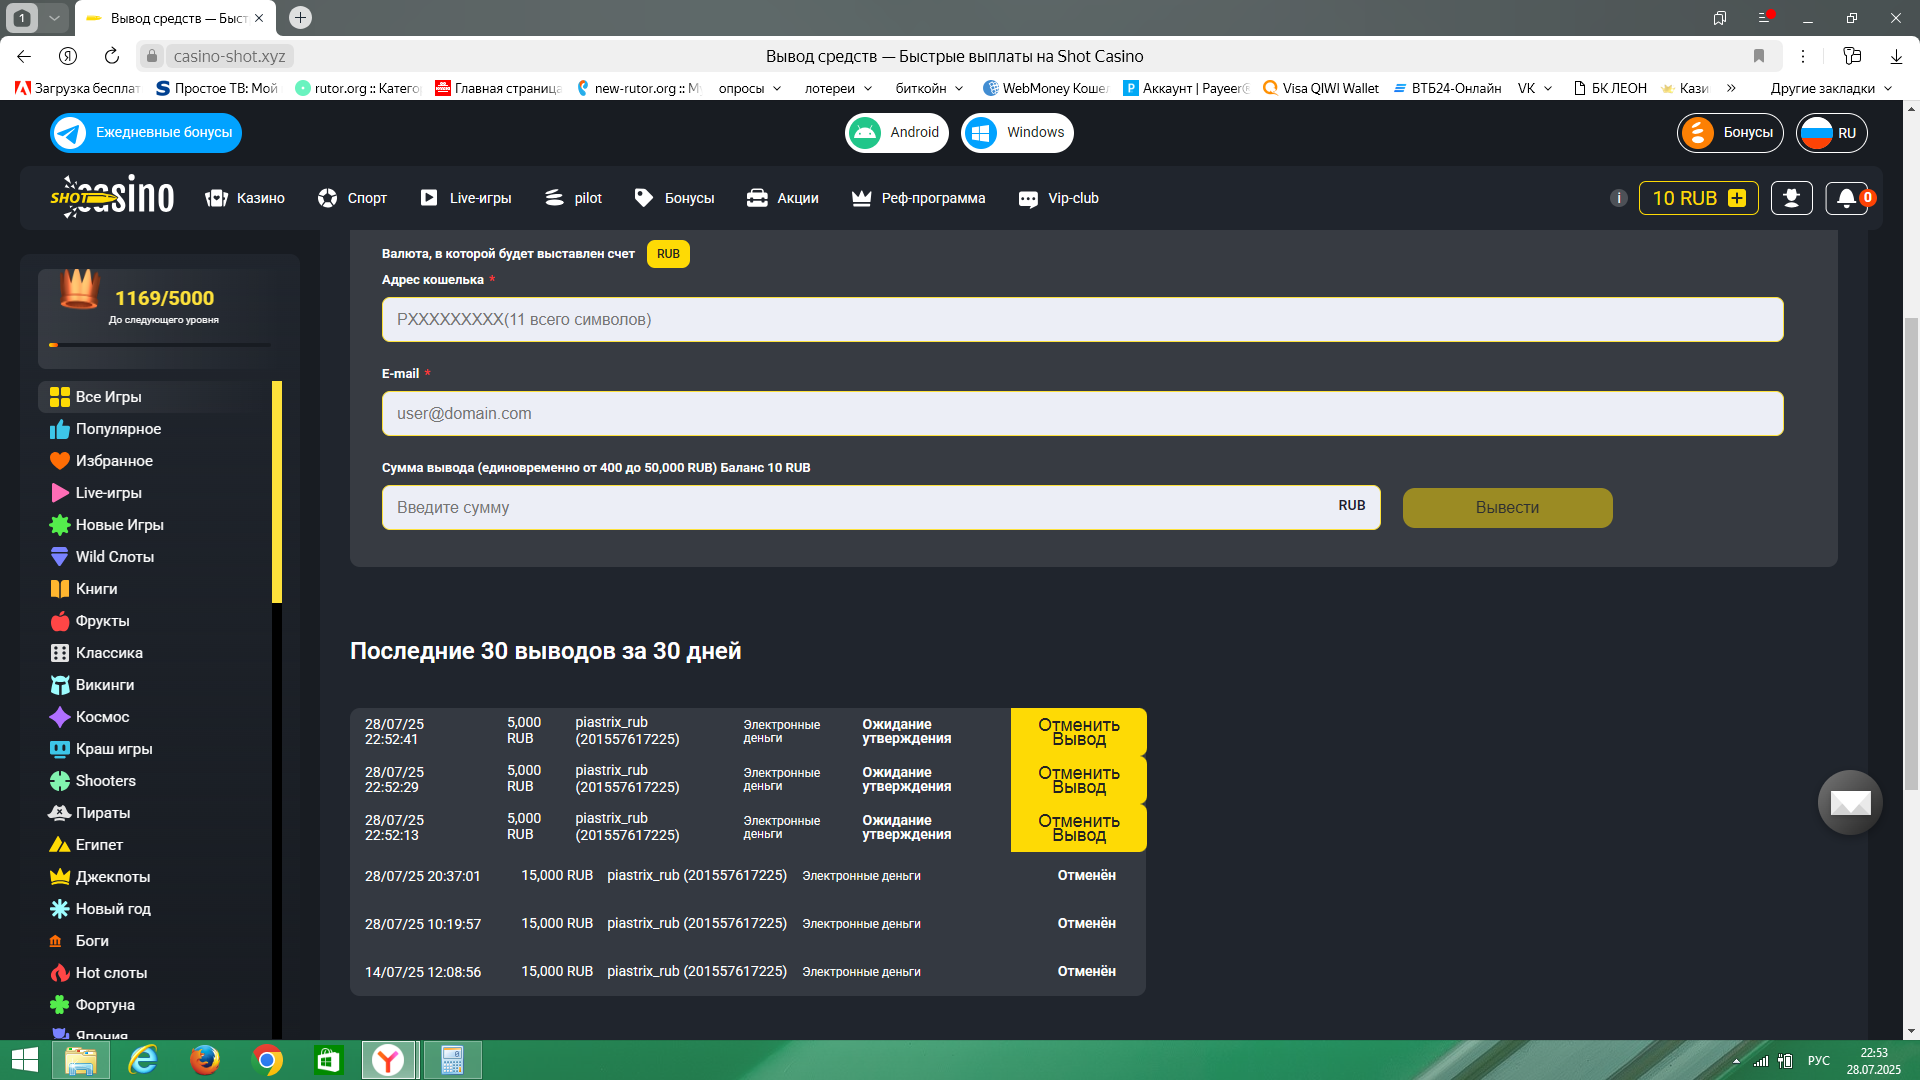Click the notification bell icon
Viewport: 1920px width, 1080px height.
point(1846,198)
